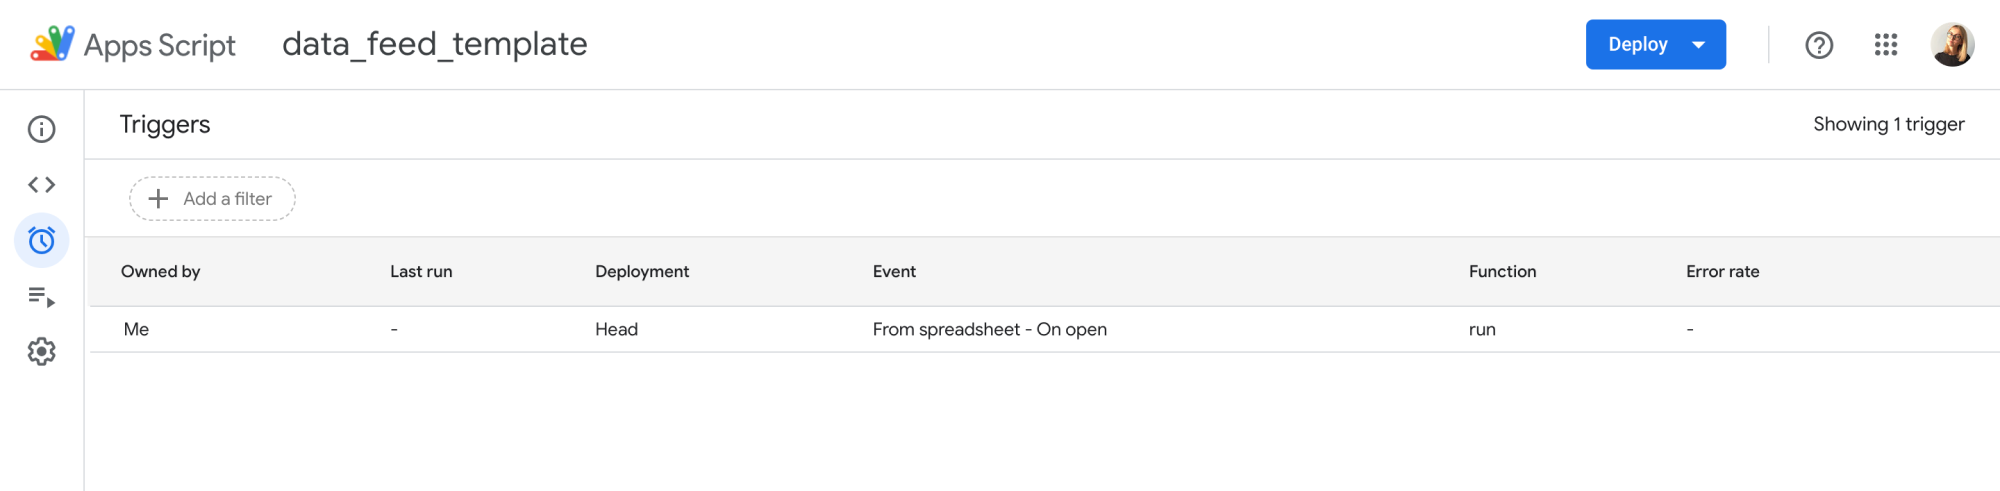Expand the Deploy dropdown arrow

pyautogui.click(x=1699, y=45)
